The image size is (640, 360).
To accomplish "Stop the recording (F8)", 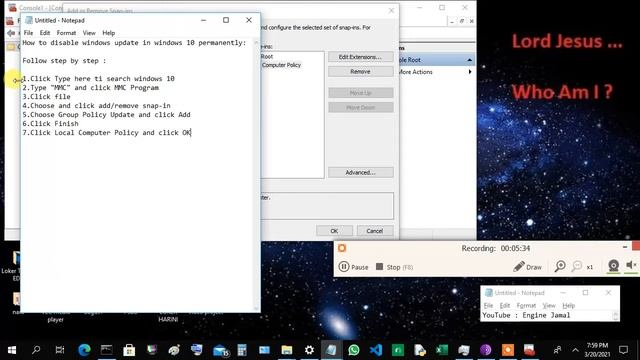I will 394,267.
